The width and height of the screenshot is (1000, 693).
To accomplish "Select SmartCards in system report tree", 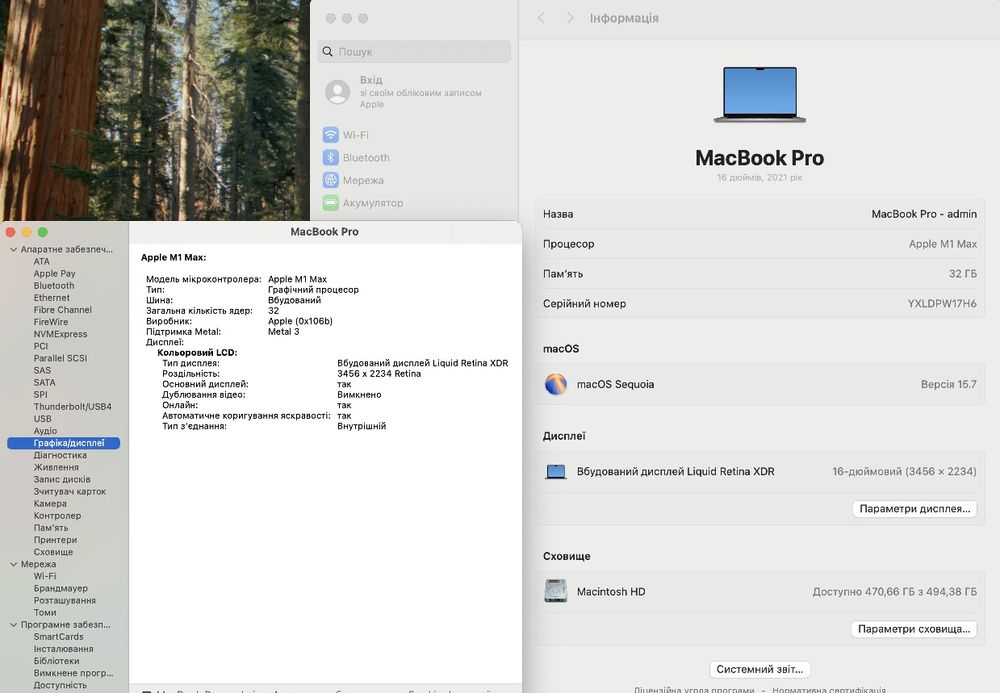I will click(x=58, y=637).
